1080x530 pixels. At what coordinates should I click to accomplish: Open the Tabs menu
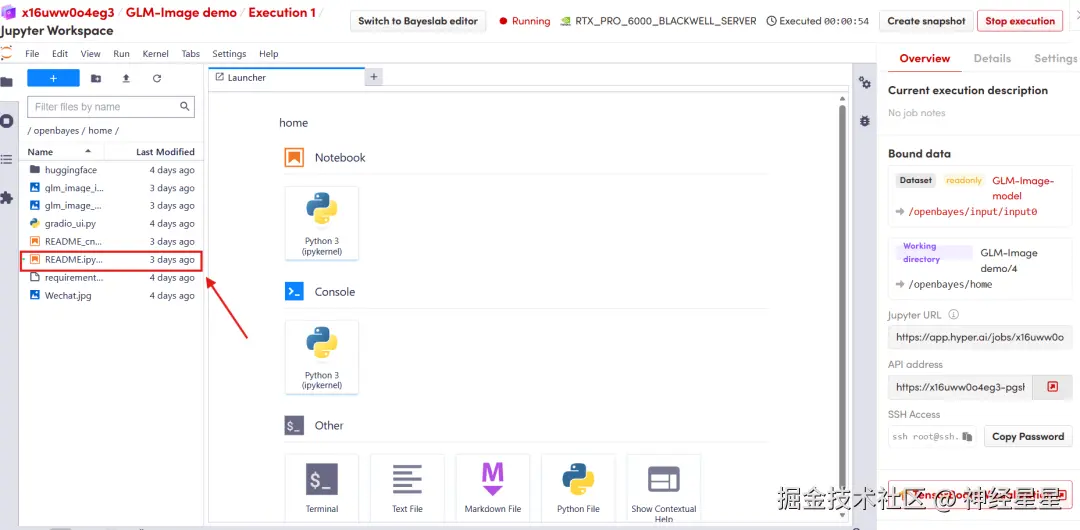tap(191, 54)
